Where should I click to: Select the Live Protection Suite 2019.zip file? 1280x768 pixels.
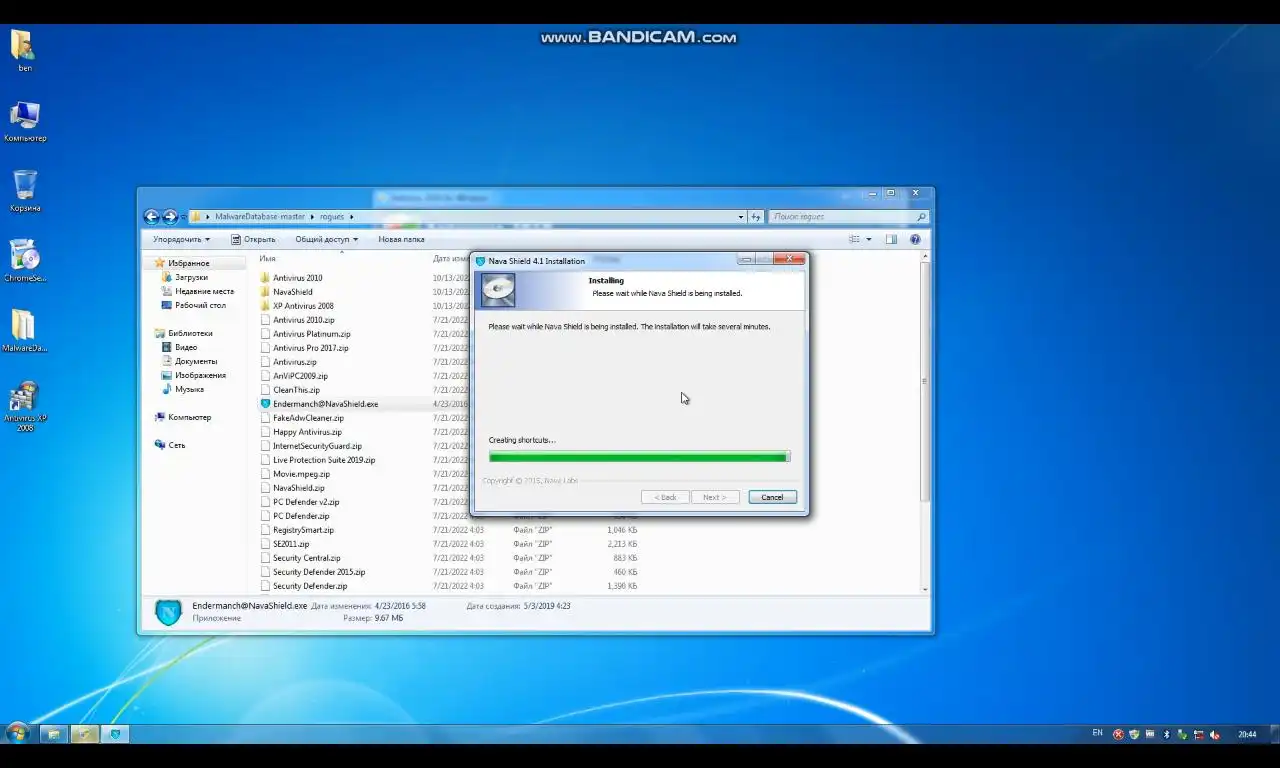click(x=324, y=460)
